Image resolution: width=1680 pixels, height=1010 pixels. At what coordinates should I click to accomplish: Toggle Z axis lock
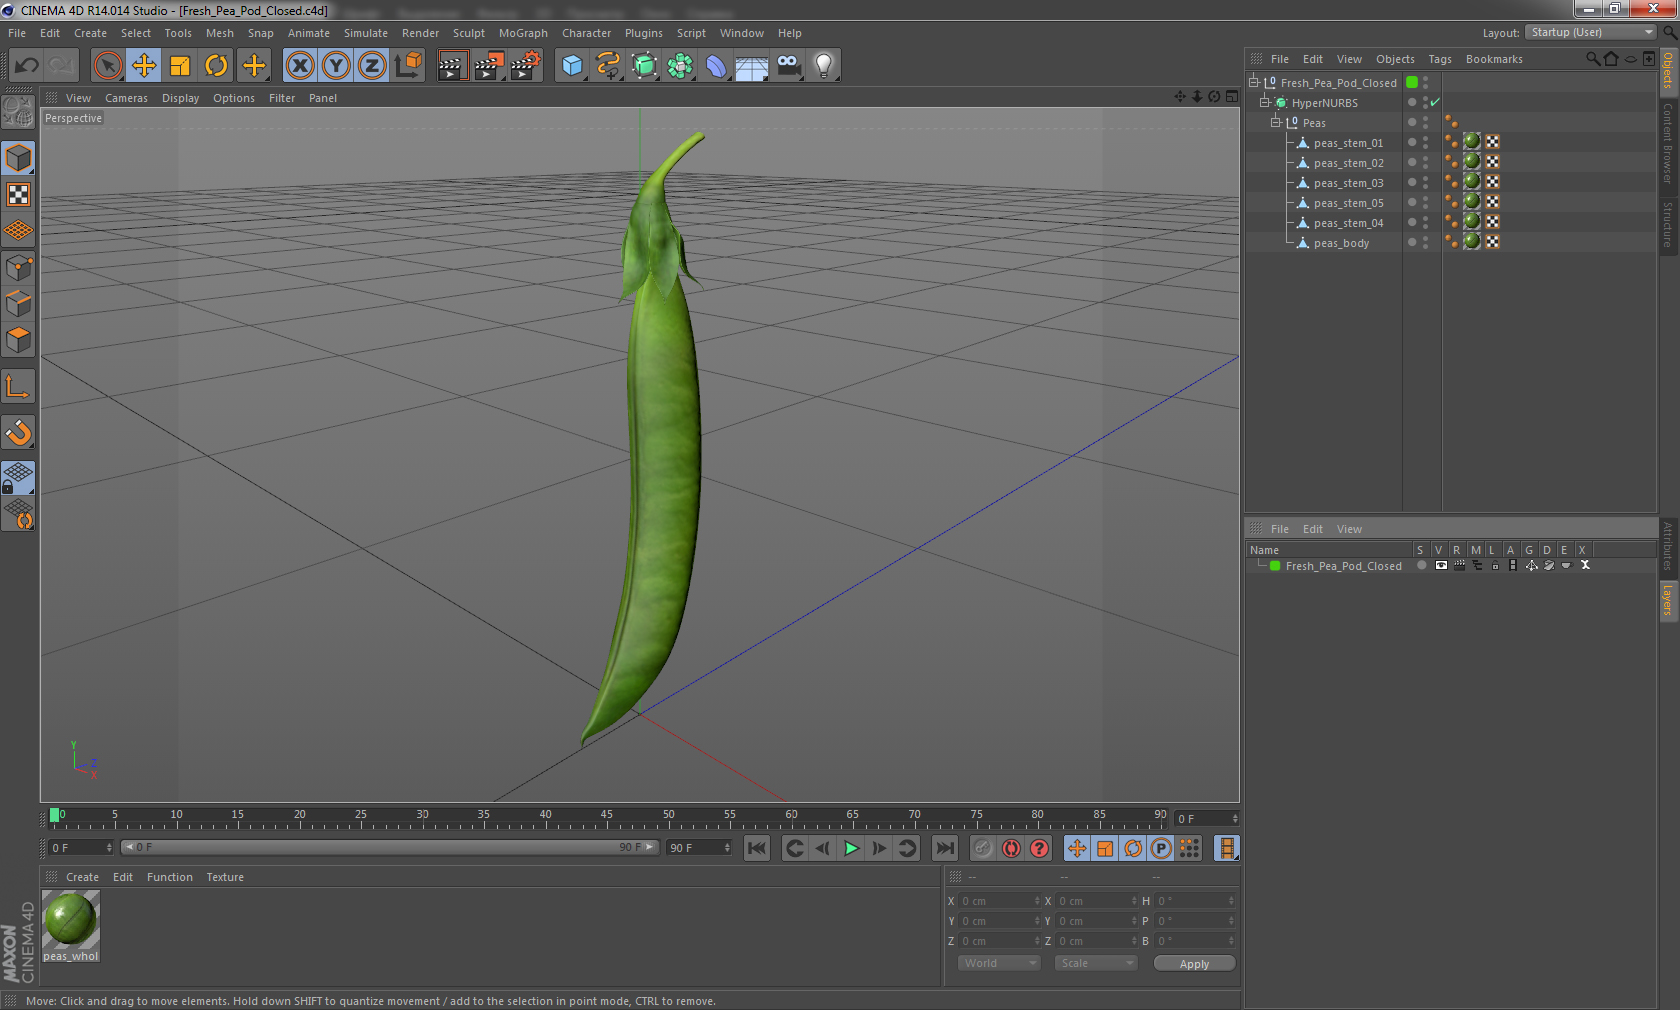pyautogui.click(x=372, y=66)
